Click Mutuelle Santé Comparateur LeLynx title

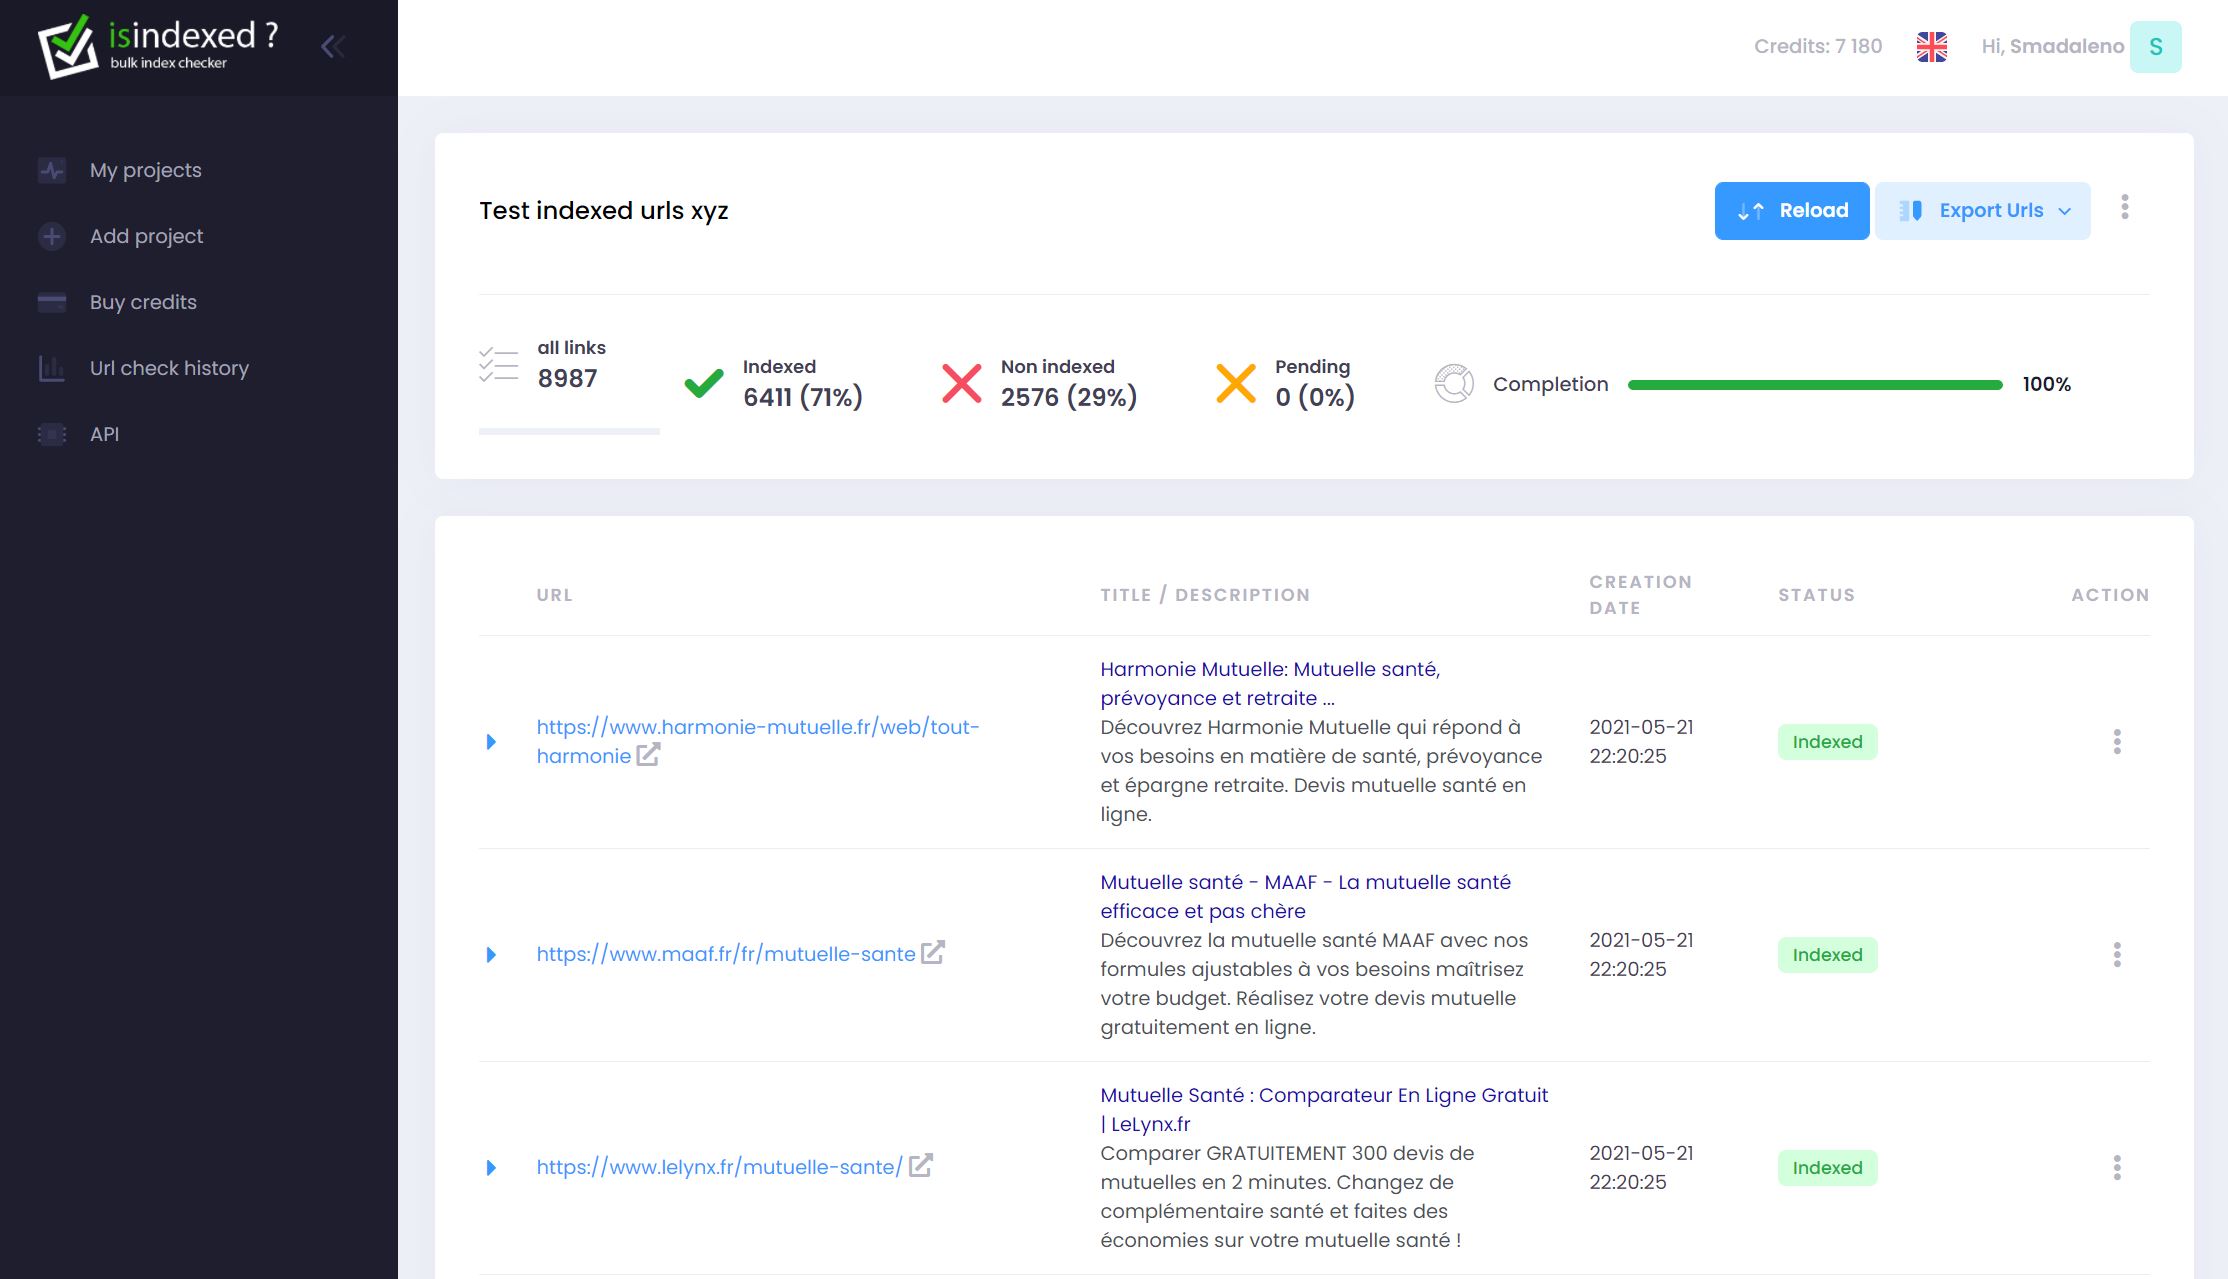[x=1324, y=1109]
